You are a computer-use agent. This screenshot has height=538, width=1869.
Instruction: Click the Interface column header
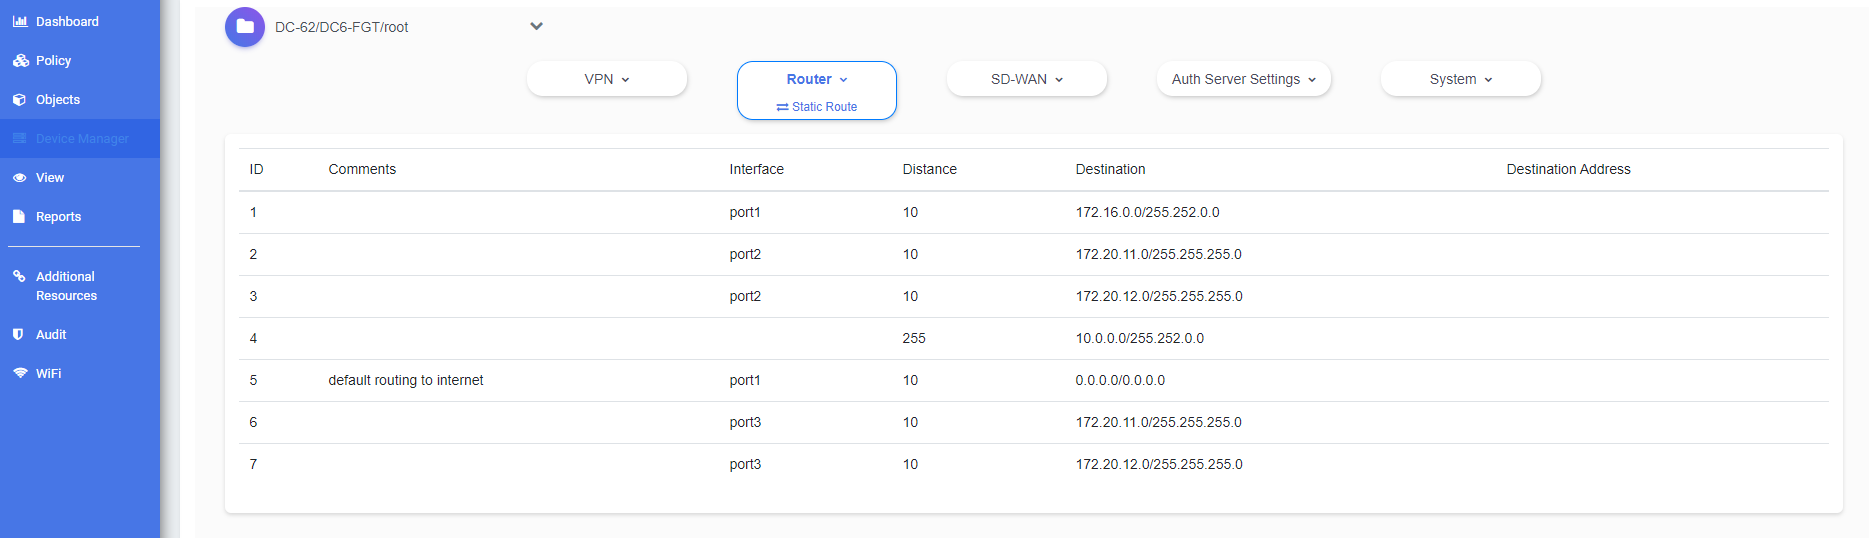tap(756, 169)
